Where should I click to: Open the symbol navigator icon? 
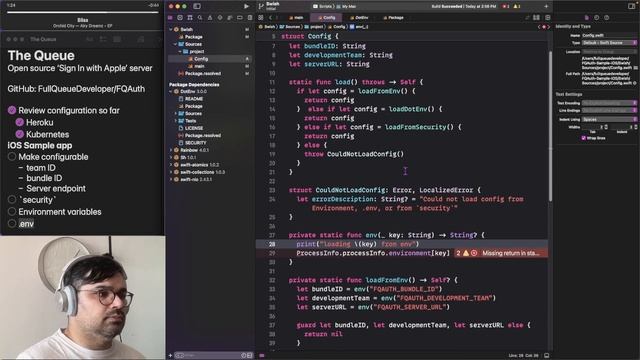190,18
